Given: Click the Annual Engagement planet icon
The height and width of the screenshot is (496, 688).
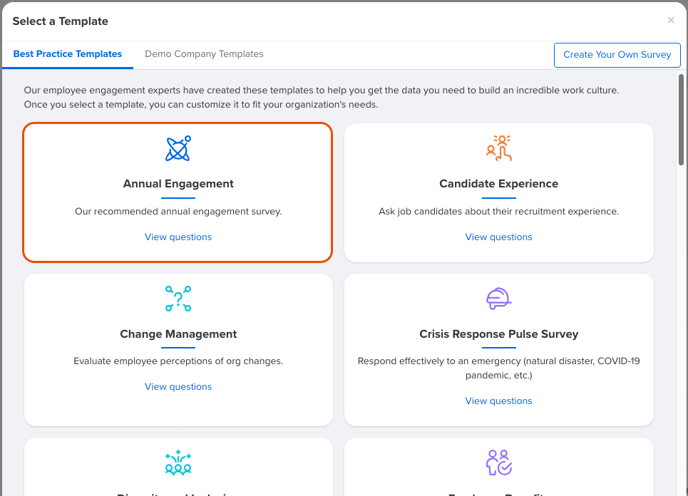Looking at the screenshot, I should 178,148.
